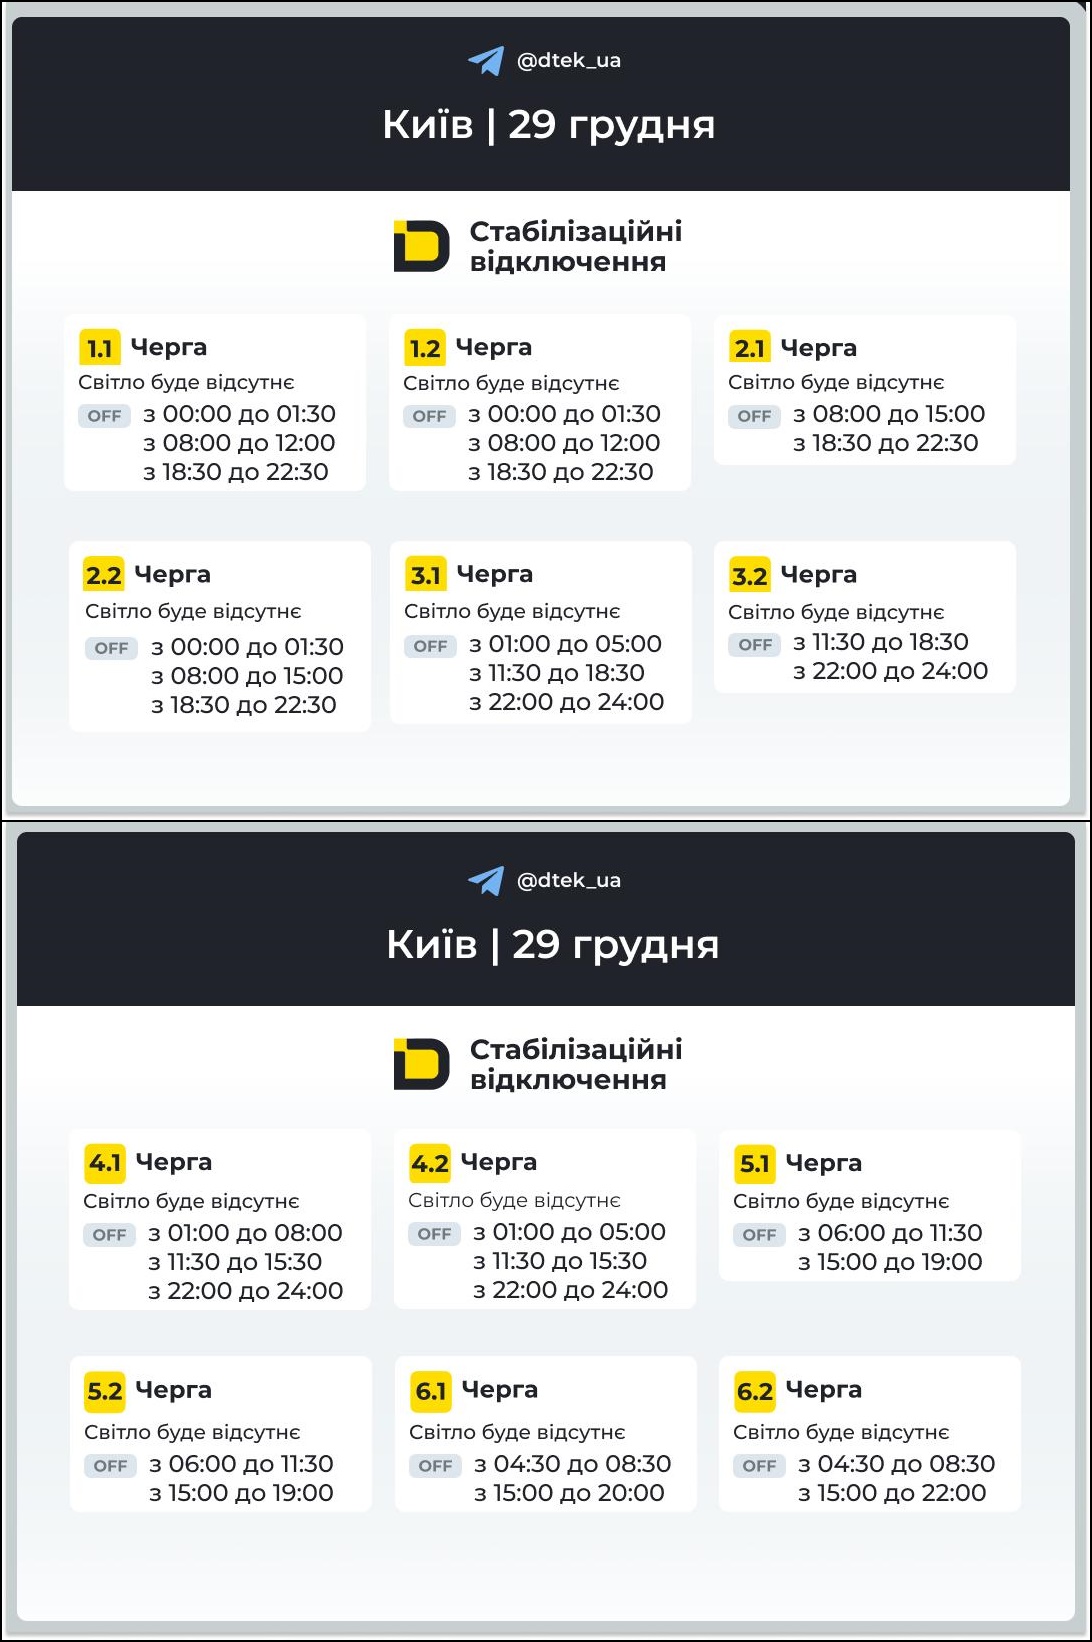Click the upper "Стабілізаційні відключення" heading
The width and height of the screenshot is (1092, 1642).
click(575, 247)
